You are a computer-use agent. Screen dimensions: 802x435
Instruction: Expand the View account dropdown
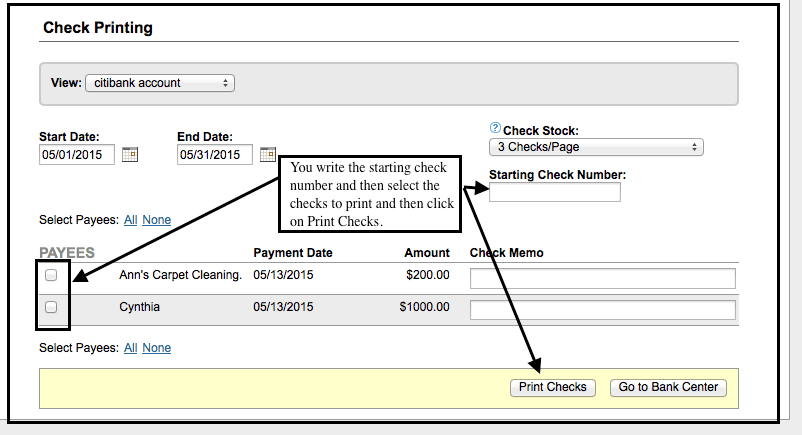tap(160, 83)
